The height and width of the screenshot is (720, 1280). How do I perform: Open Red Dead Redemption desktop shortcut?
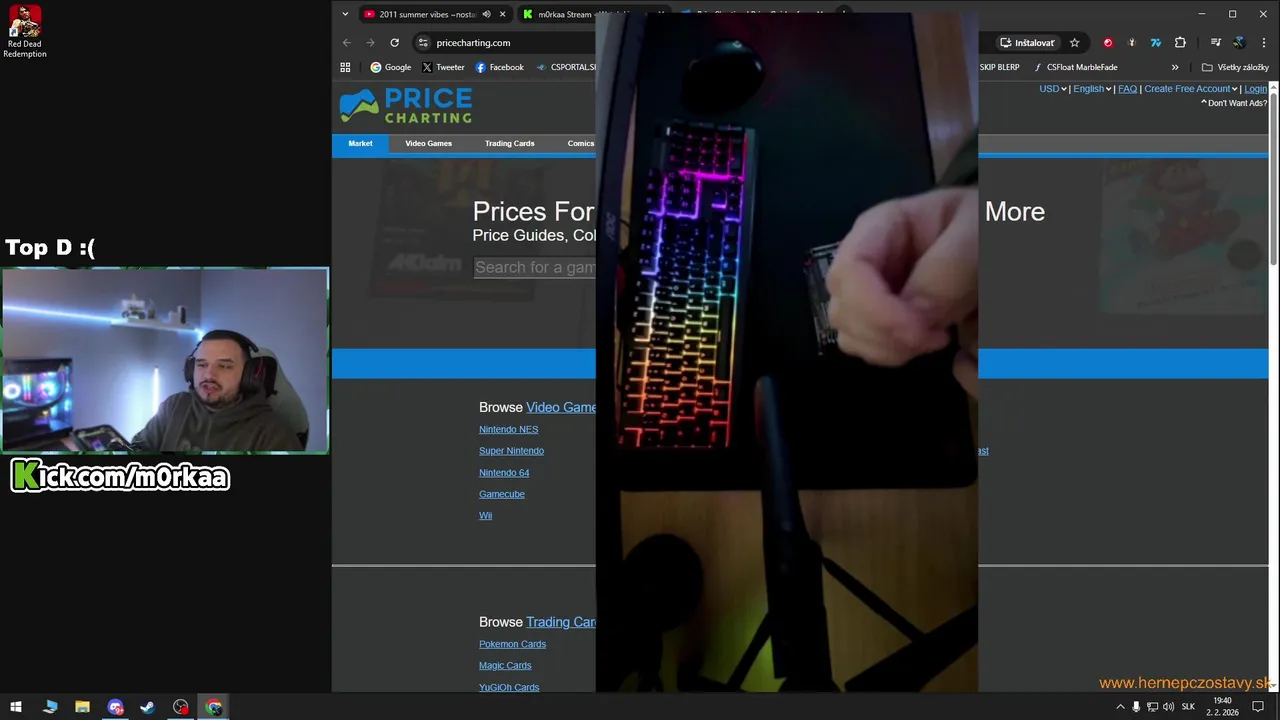pyautogui.click(x=25, y=32)
